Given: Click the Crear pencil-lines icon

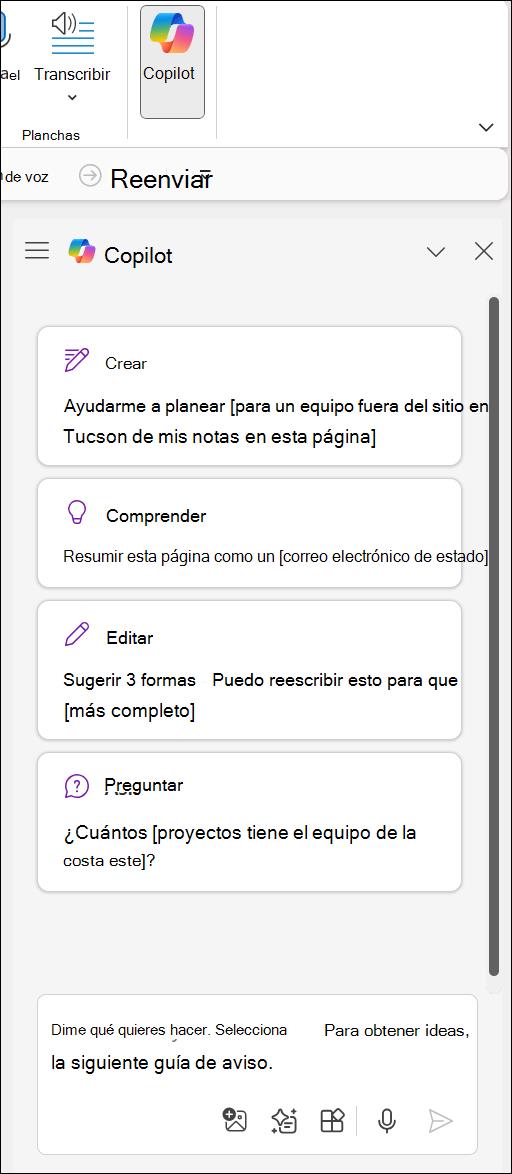Looking at the screenshot, I should (x=76, y=361).
